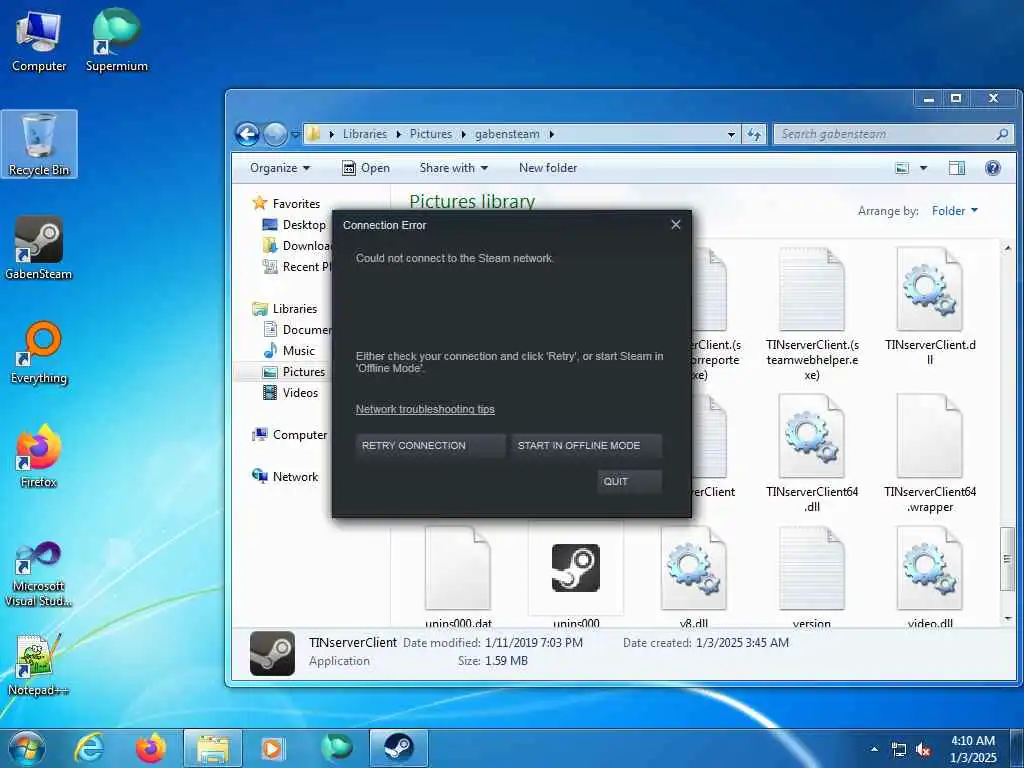Open the Supermium desktop shortcut
1024x768 pixels.
click(116, 40)
